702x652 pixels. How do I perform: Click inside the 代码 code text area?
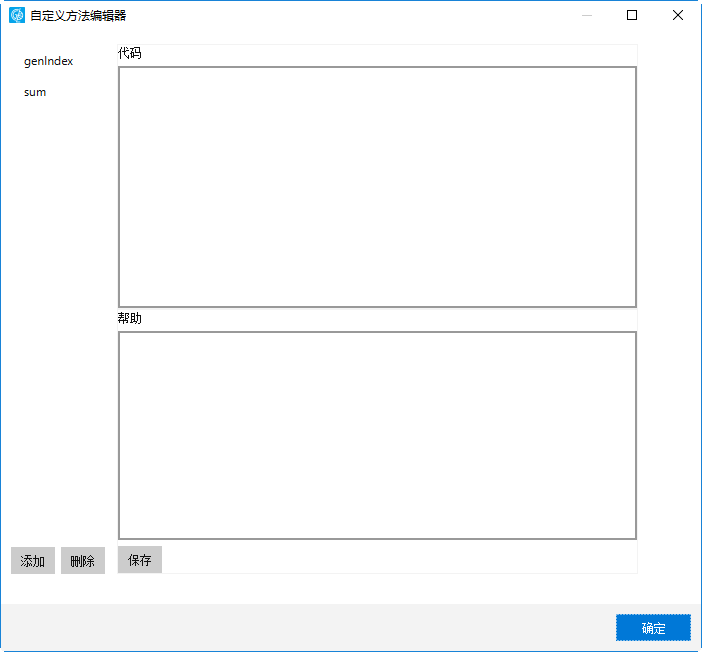click(x=377, y=187)
